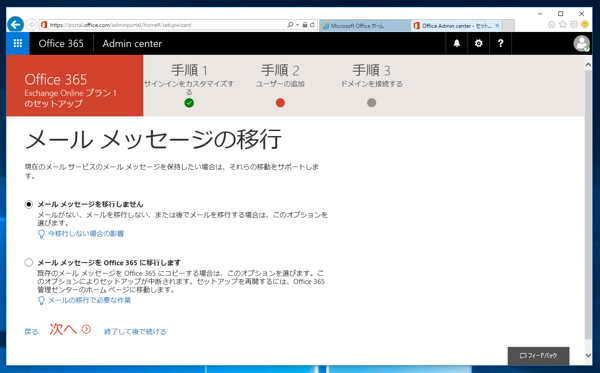
Task: Click the browser smiley feedback icon
Action: (585, 24)
